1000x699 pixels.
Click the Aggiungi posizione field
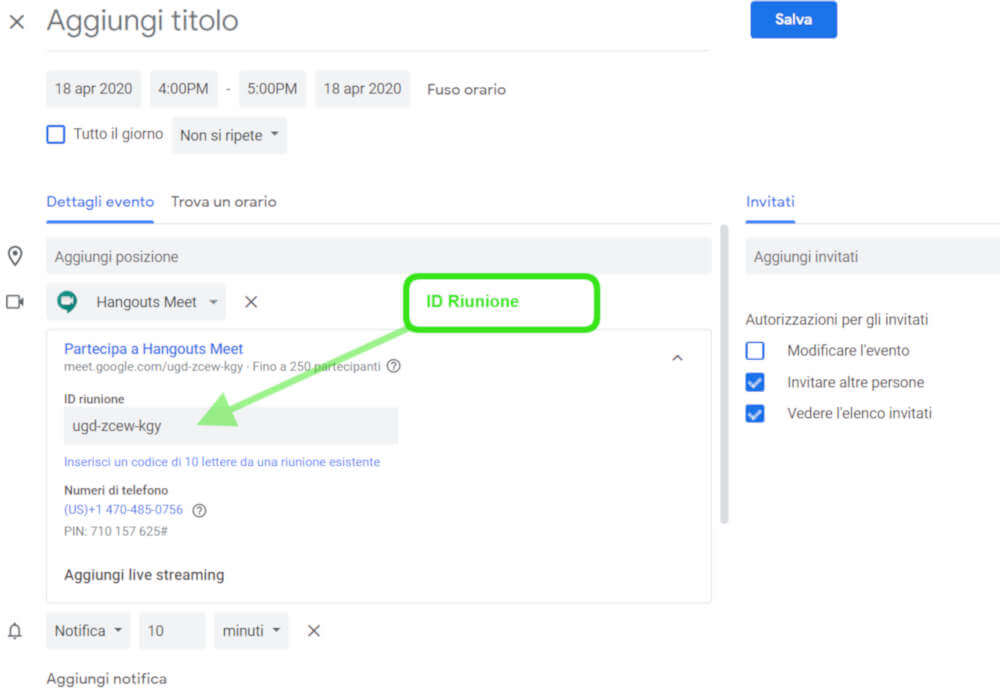378,257
